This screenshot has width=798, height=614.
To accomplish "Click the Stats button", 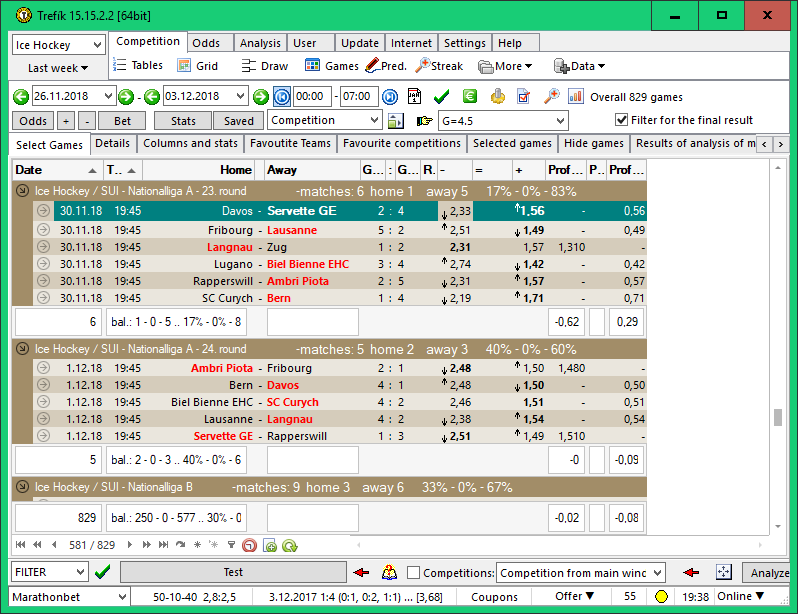I will pyautogui.click(x=182, y=120).
